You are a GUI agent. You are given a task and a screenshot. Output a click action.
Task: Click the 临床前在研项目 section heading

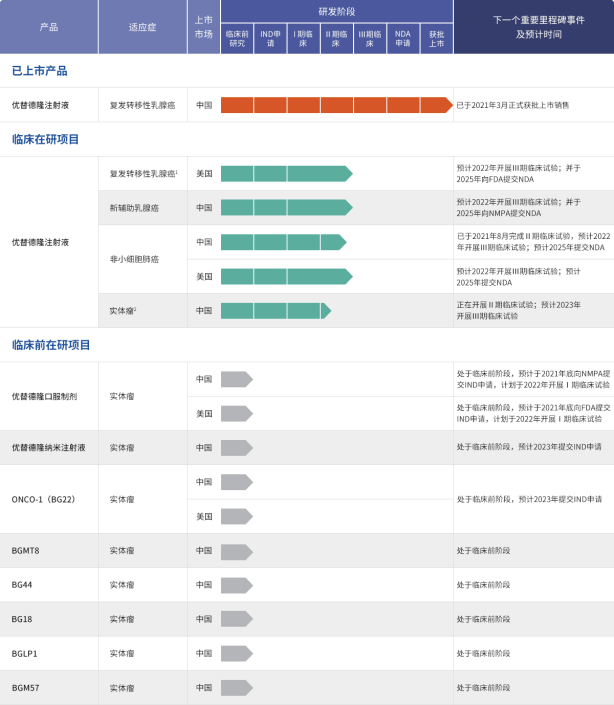51,345
